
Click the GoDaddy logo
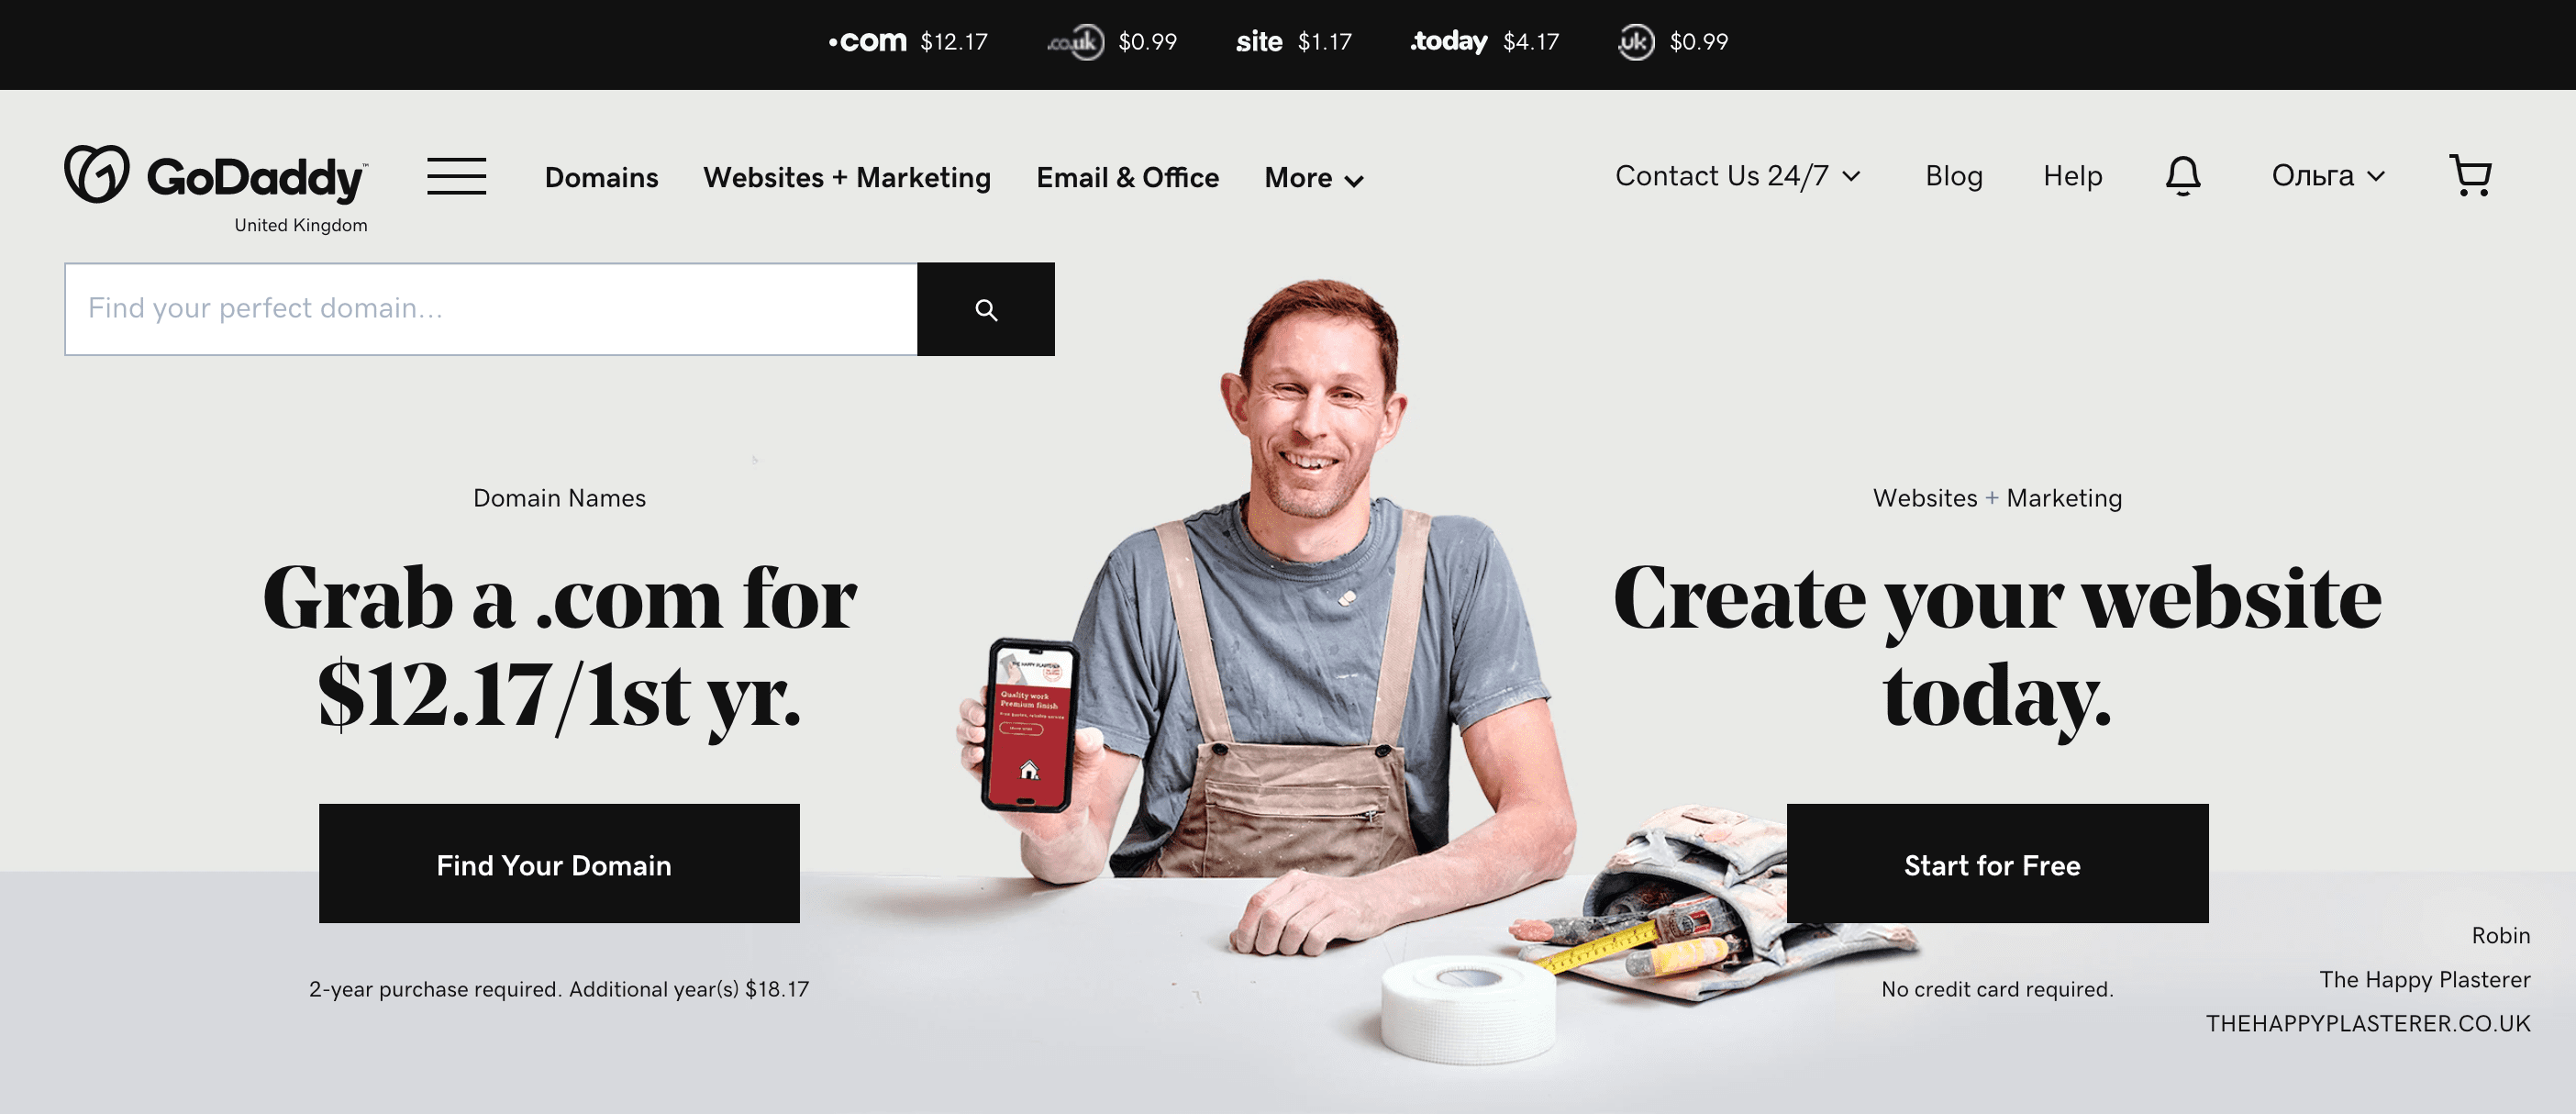click(x=216, y=176)
